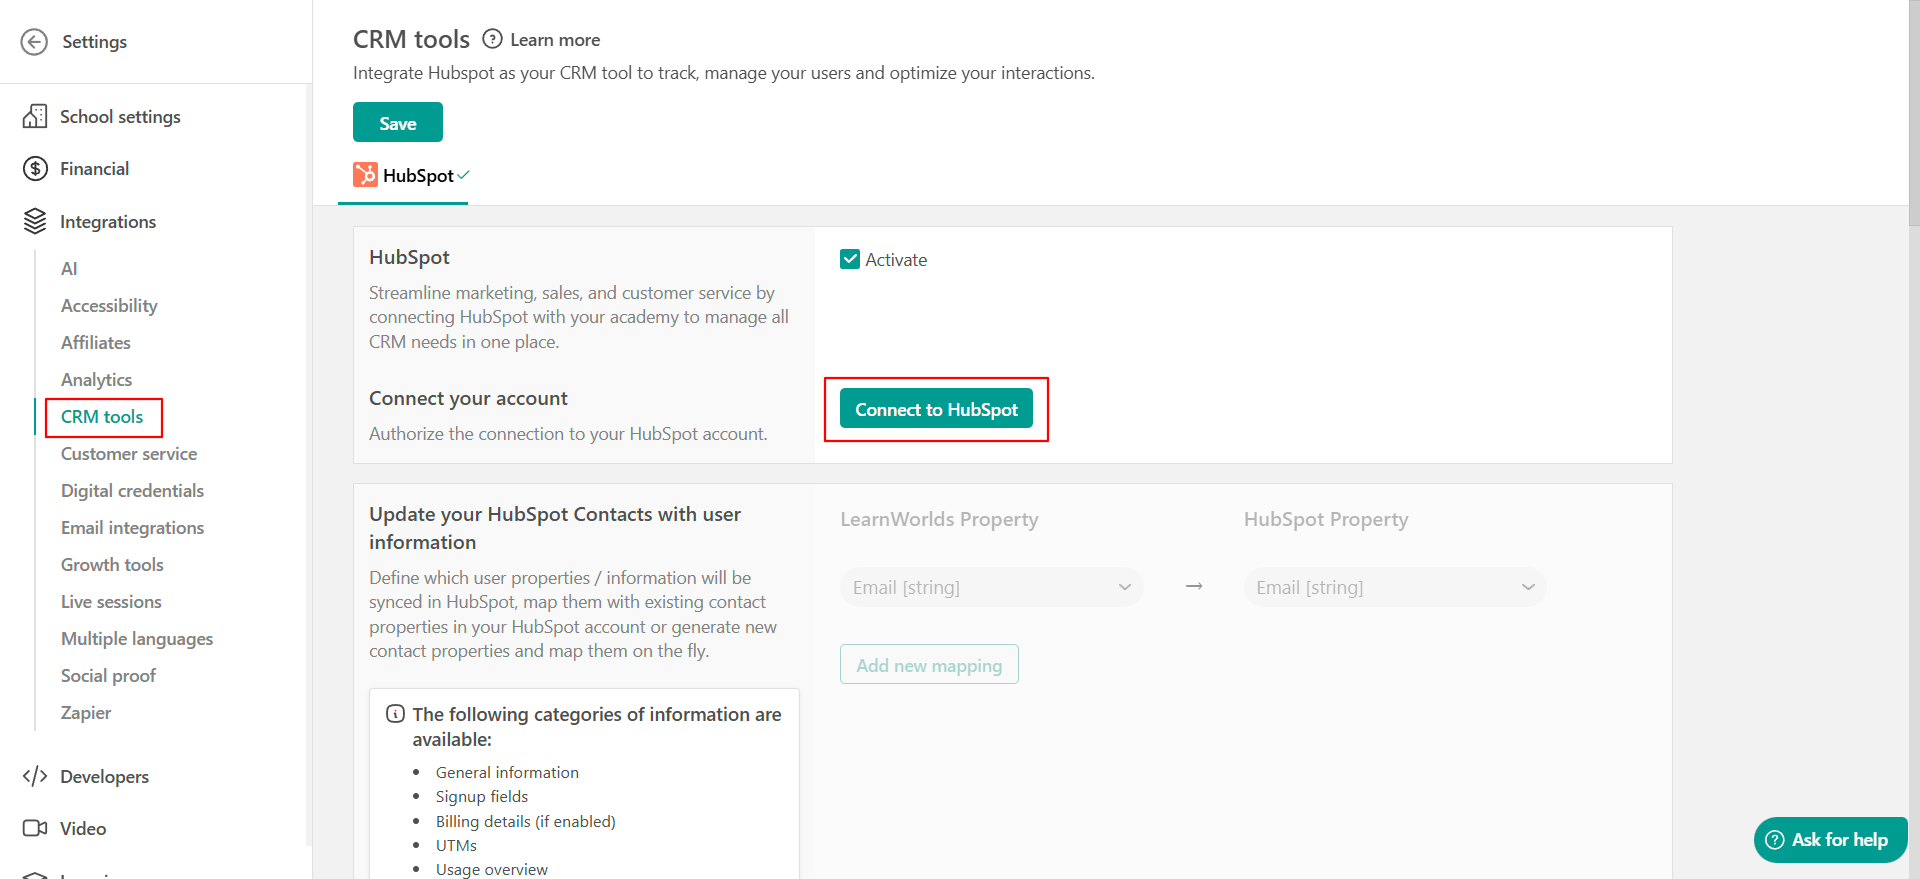
Task: Click the Settings back link text
Action: [x=95, y=42]
